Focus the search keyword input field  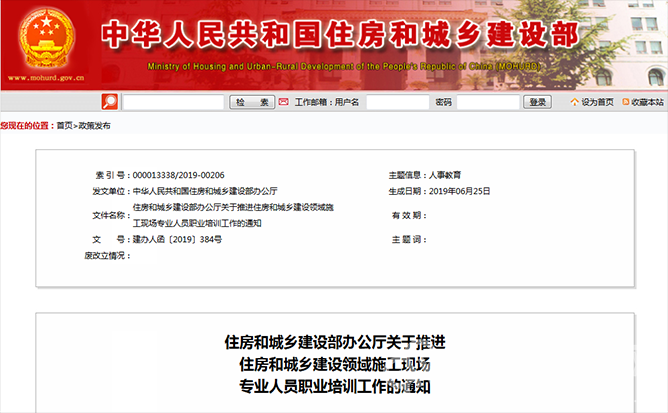(x=173, y=102)
